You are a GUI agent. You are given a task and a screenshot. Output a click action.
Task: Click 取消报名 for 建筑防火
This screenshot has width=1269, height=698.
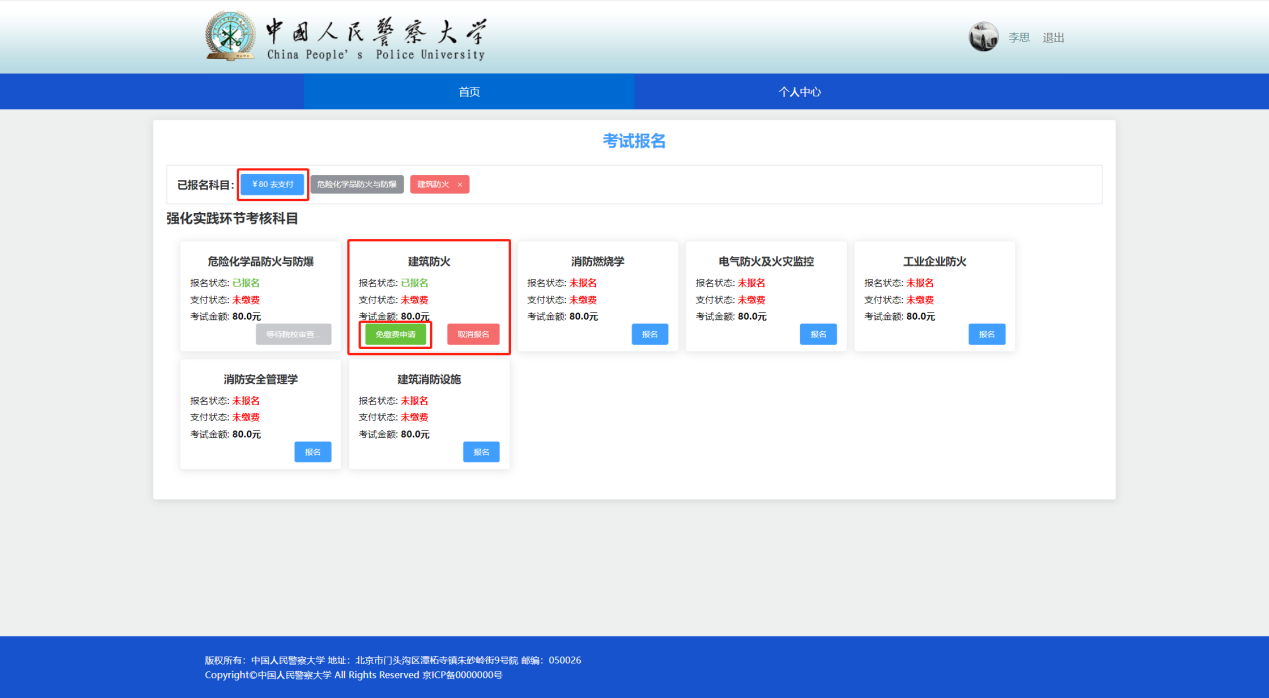tap(473, 334)
